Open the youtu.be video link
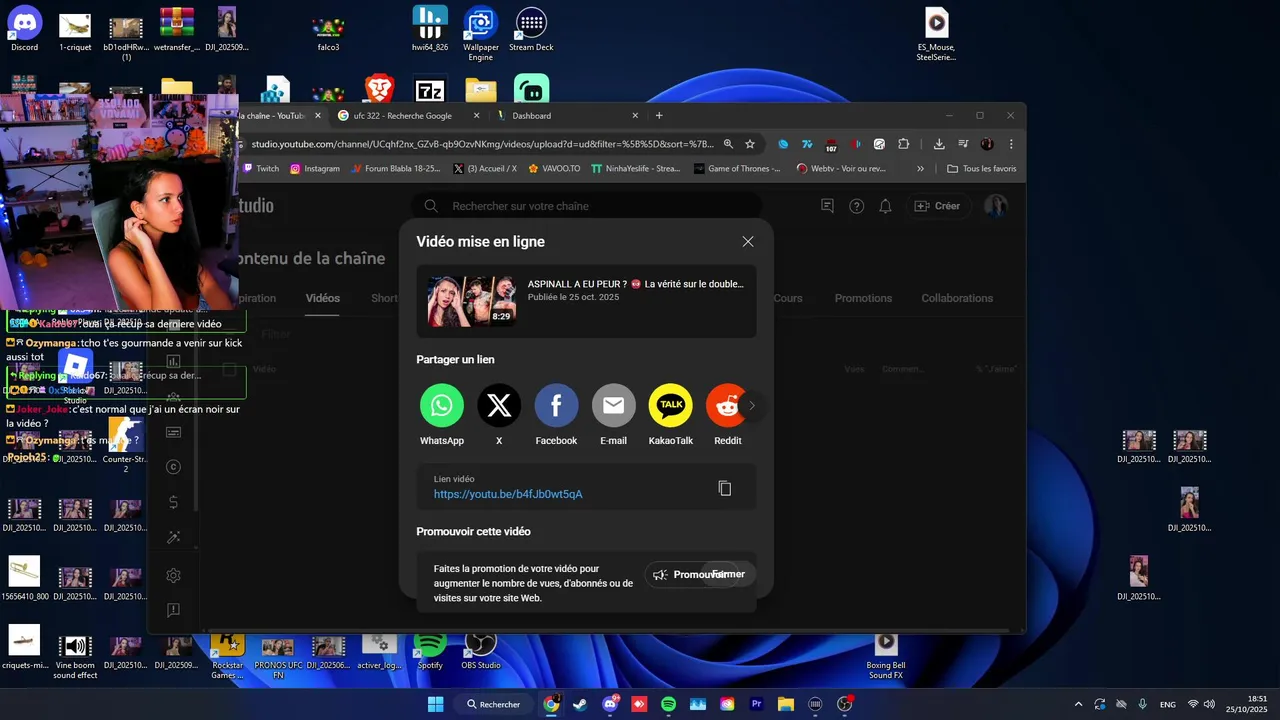 click(x=508, y=494)
